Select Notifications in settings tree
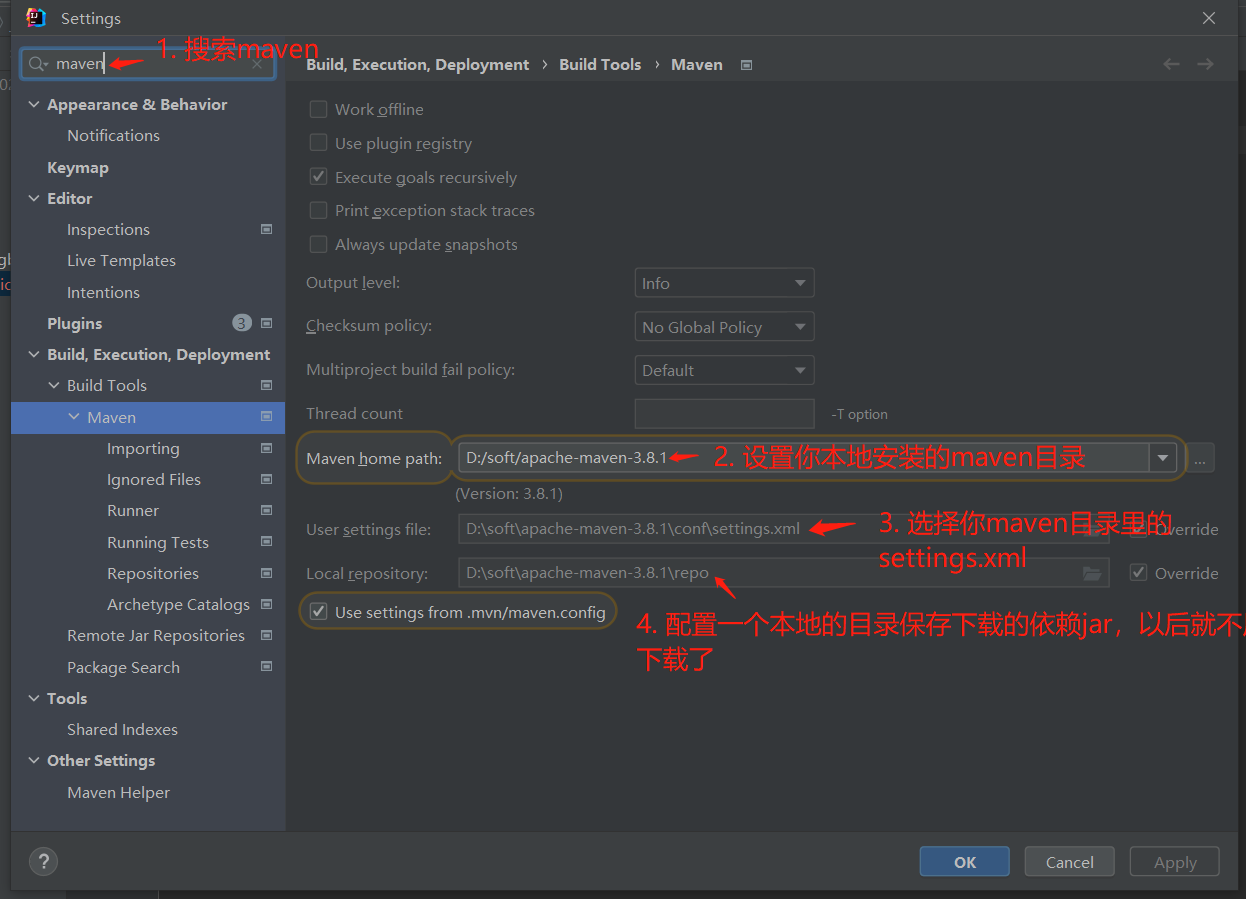This screenshot has height=899, width=1246. pos(113,135)
